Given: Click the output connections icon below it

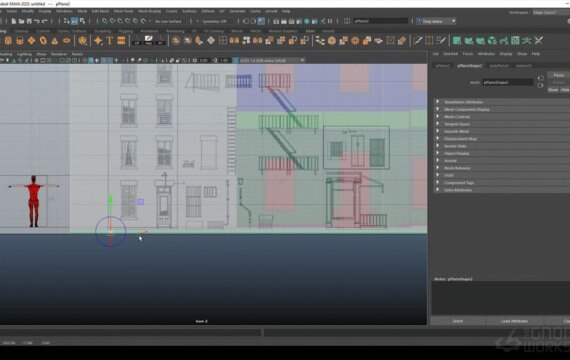Looking at the screenshot, I should tap(541, 85).
